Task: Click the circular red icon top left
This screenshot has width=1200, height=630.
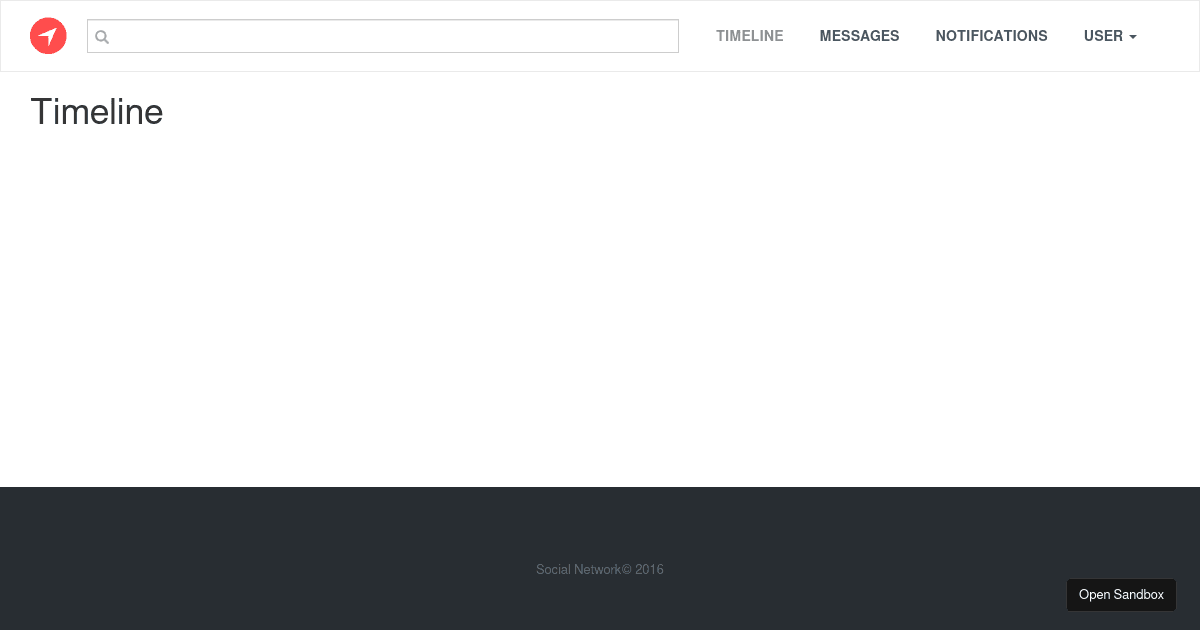Action: pos(48,36)
